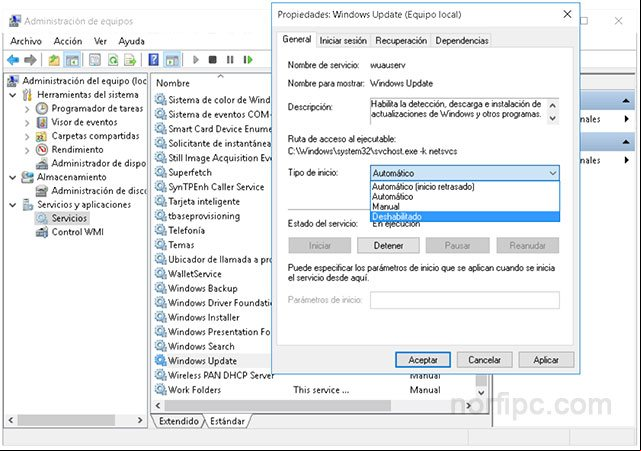Image resolution: width=641 pixels, height=451 pixels.
Task: Click the export list toolbar icon
Action: click(130, 60)
